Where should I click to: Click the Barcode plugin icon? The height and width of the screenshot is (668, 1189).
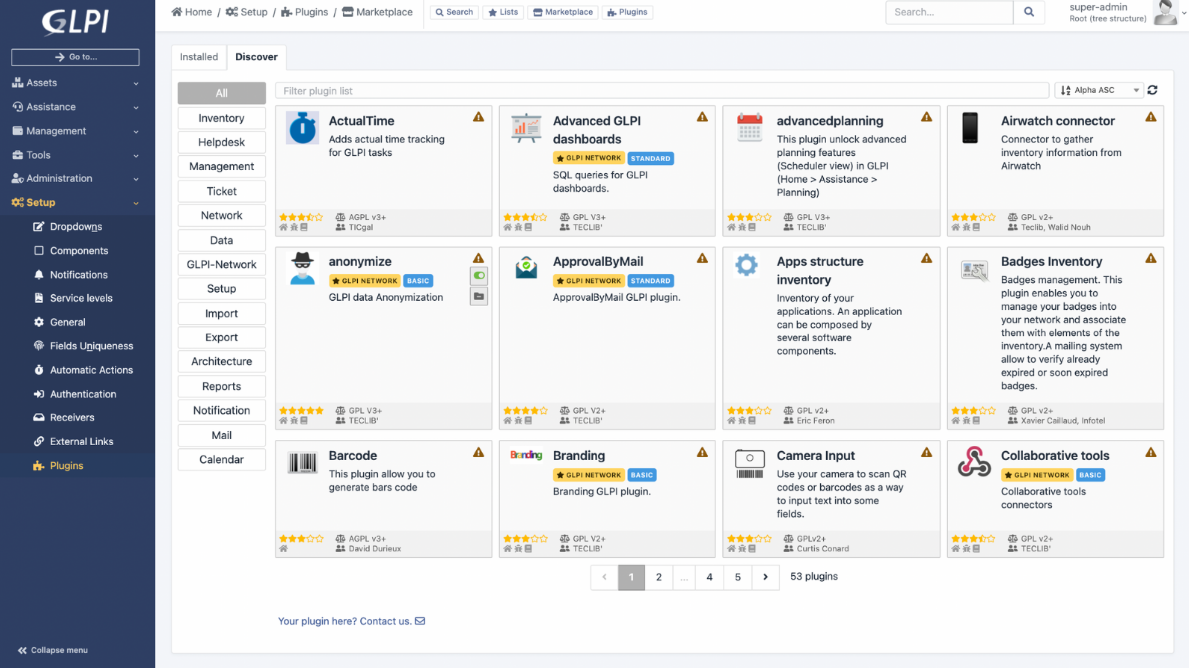coord(303,462)
